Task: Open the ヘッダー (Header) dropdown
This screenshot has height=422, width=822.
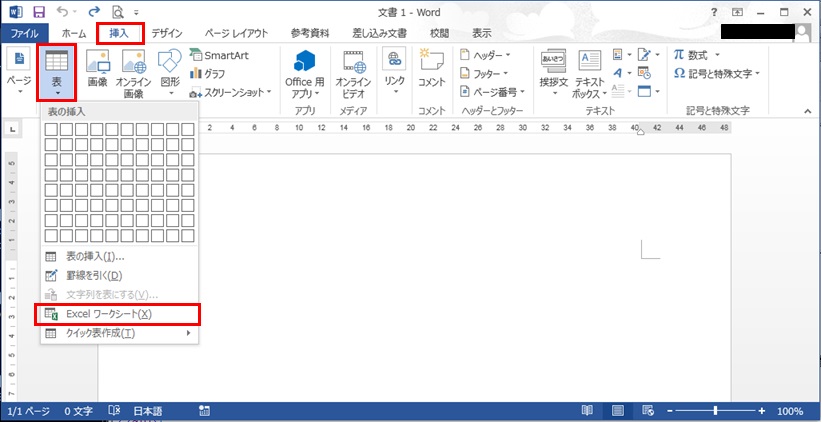Action: click(x=485, y=55)
